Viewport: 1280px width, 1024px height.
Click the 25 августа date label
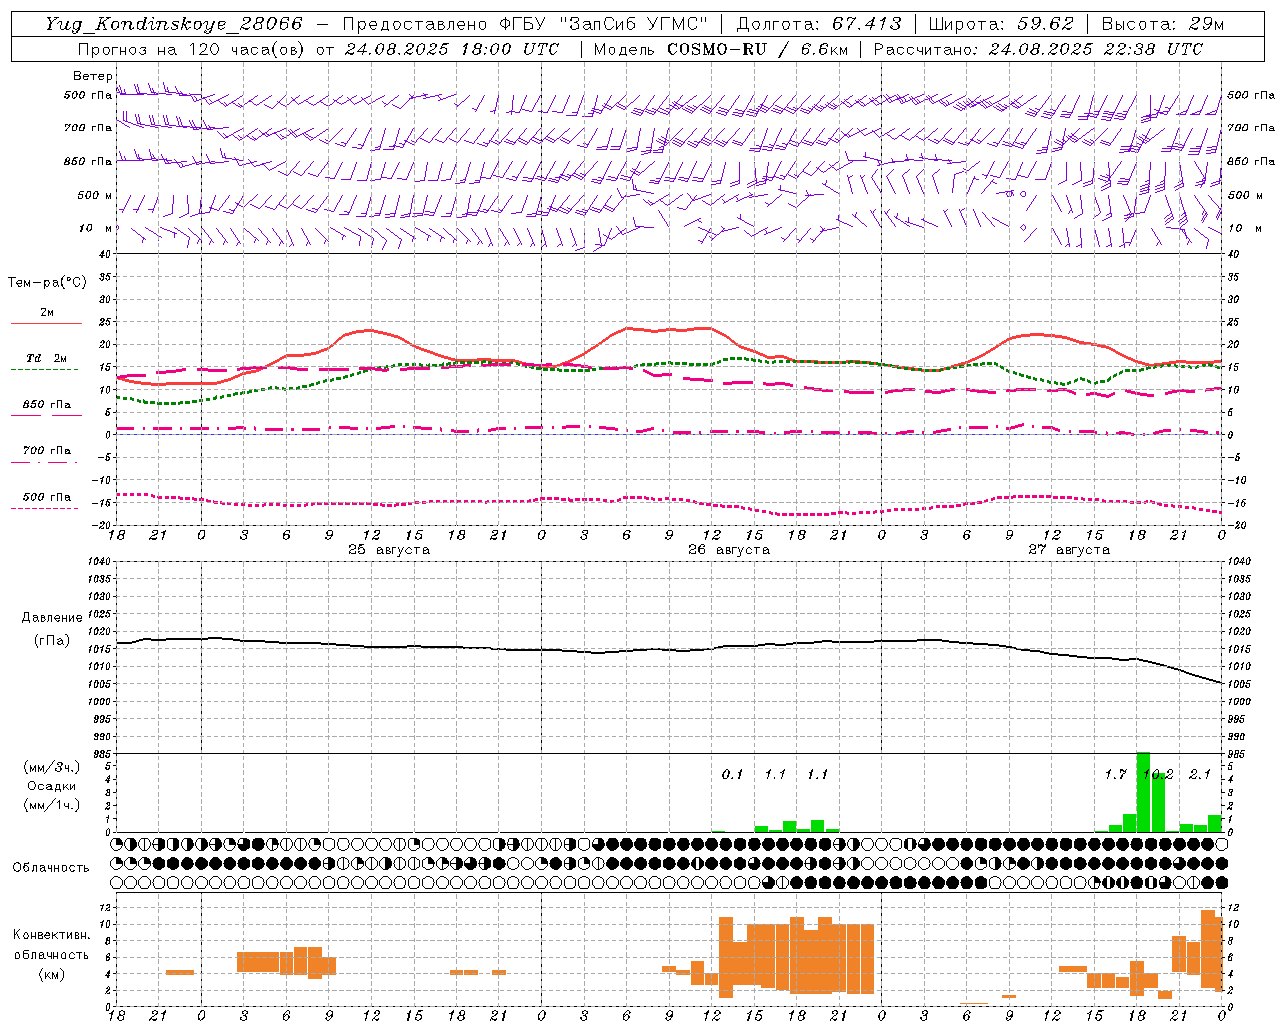click(x=389, y=550)
